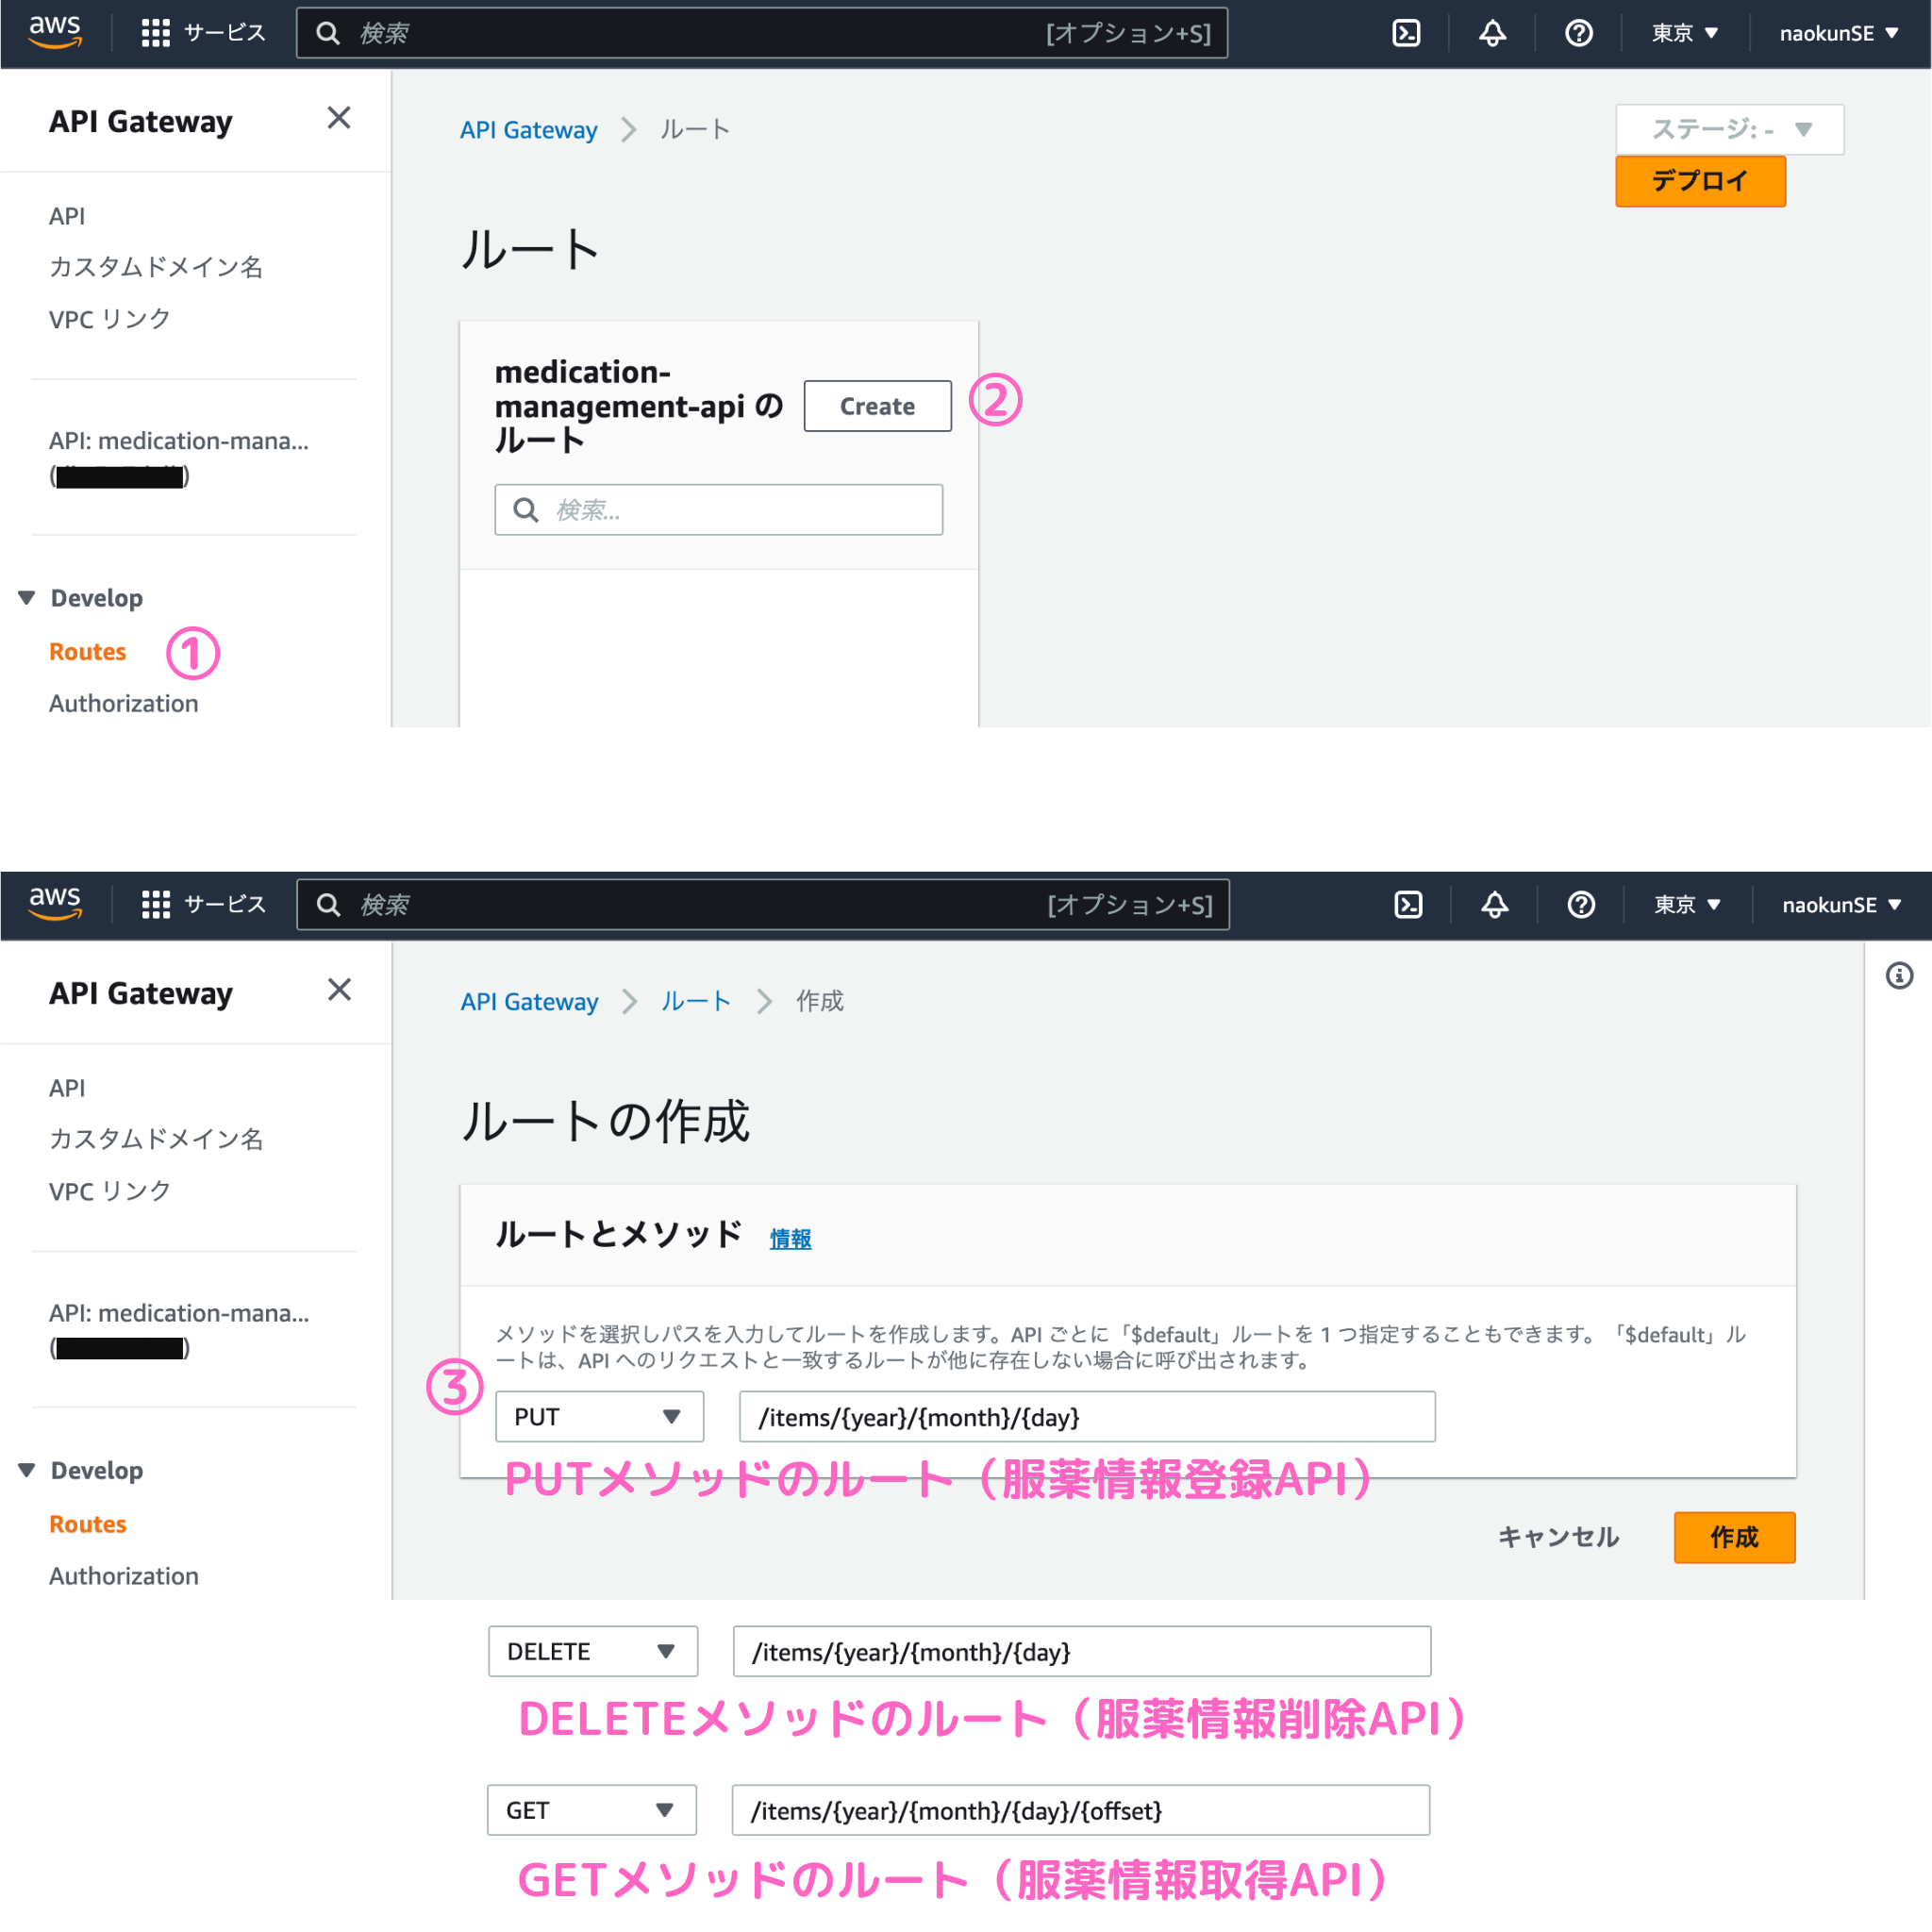Expand the 東京 region dropdown in the lower header

[x=1686, y=905]
